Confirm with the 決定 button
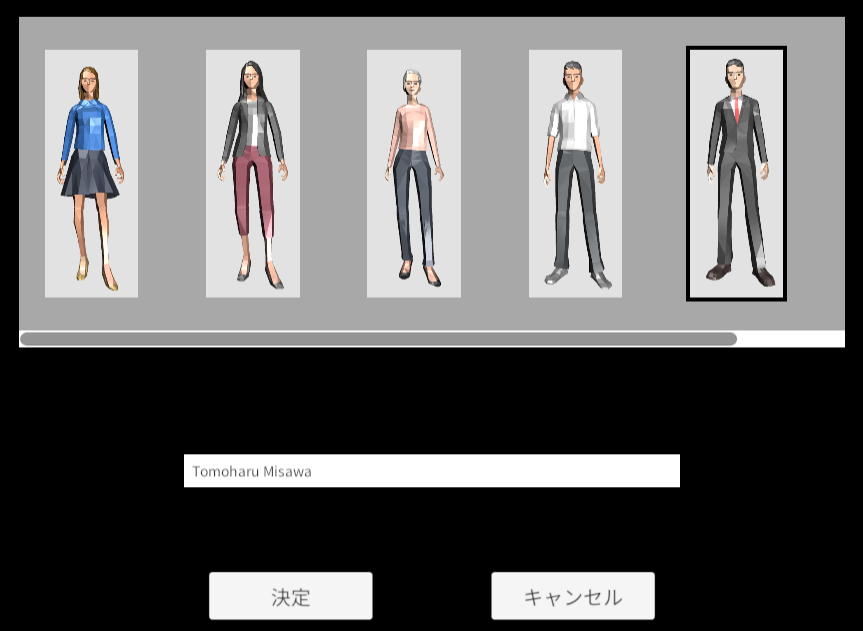This screenshot has height=631, width=863. point(291,596)
